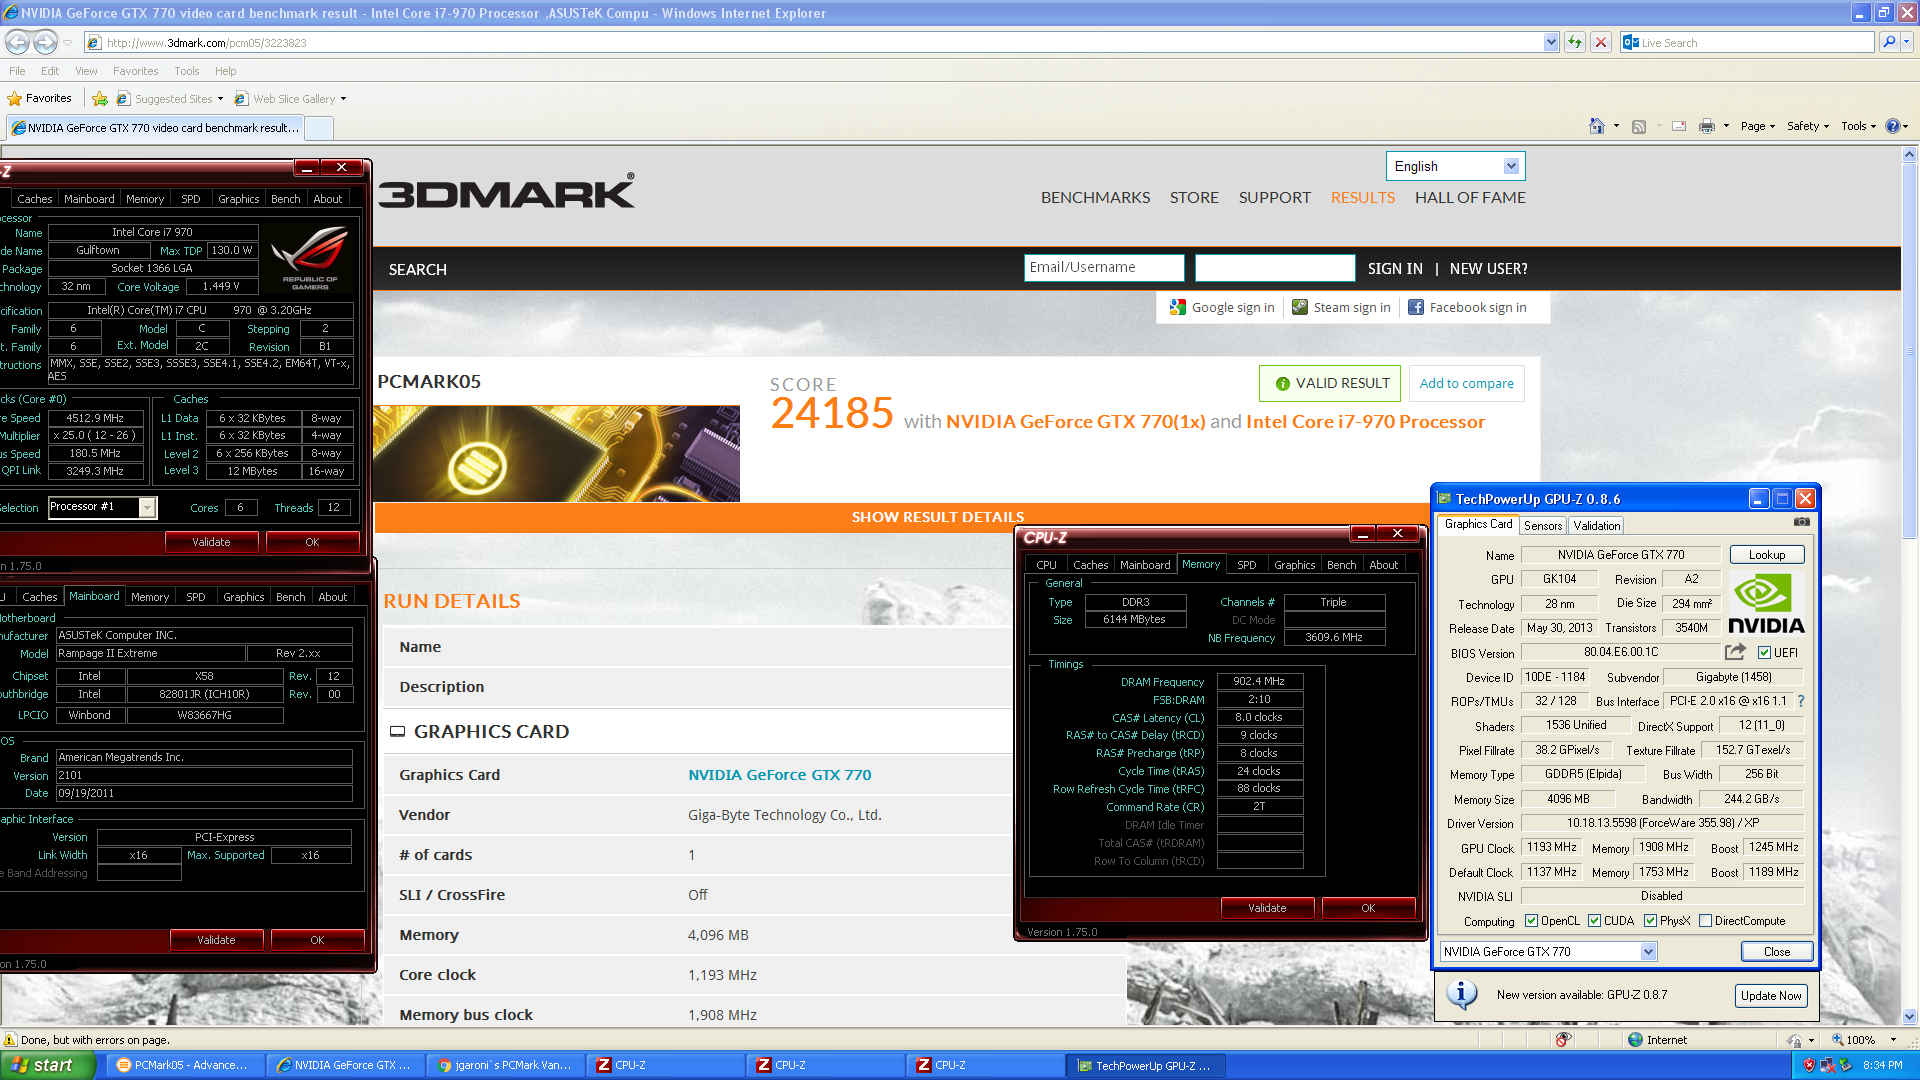Open the View menu in Internet Explorer
This screenshot has width=1920, height=1080.
(86, 71)
